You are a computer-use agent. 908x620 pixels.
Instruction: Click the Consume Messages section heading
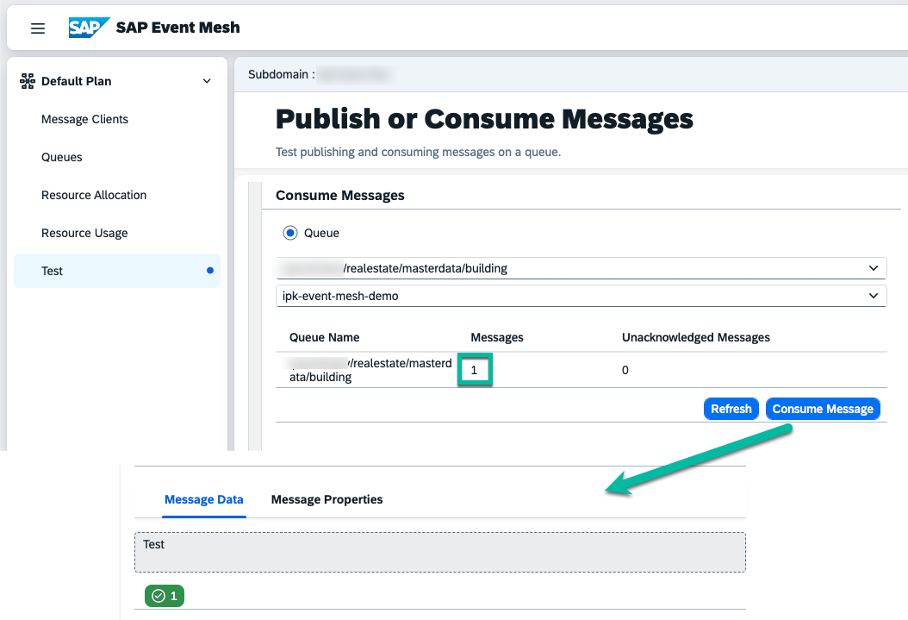[340, 196]
